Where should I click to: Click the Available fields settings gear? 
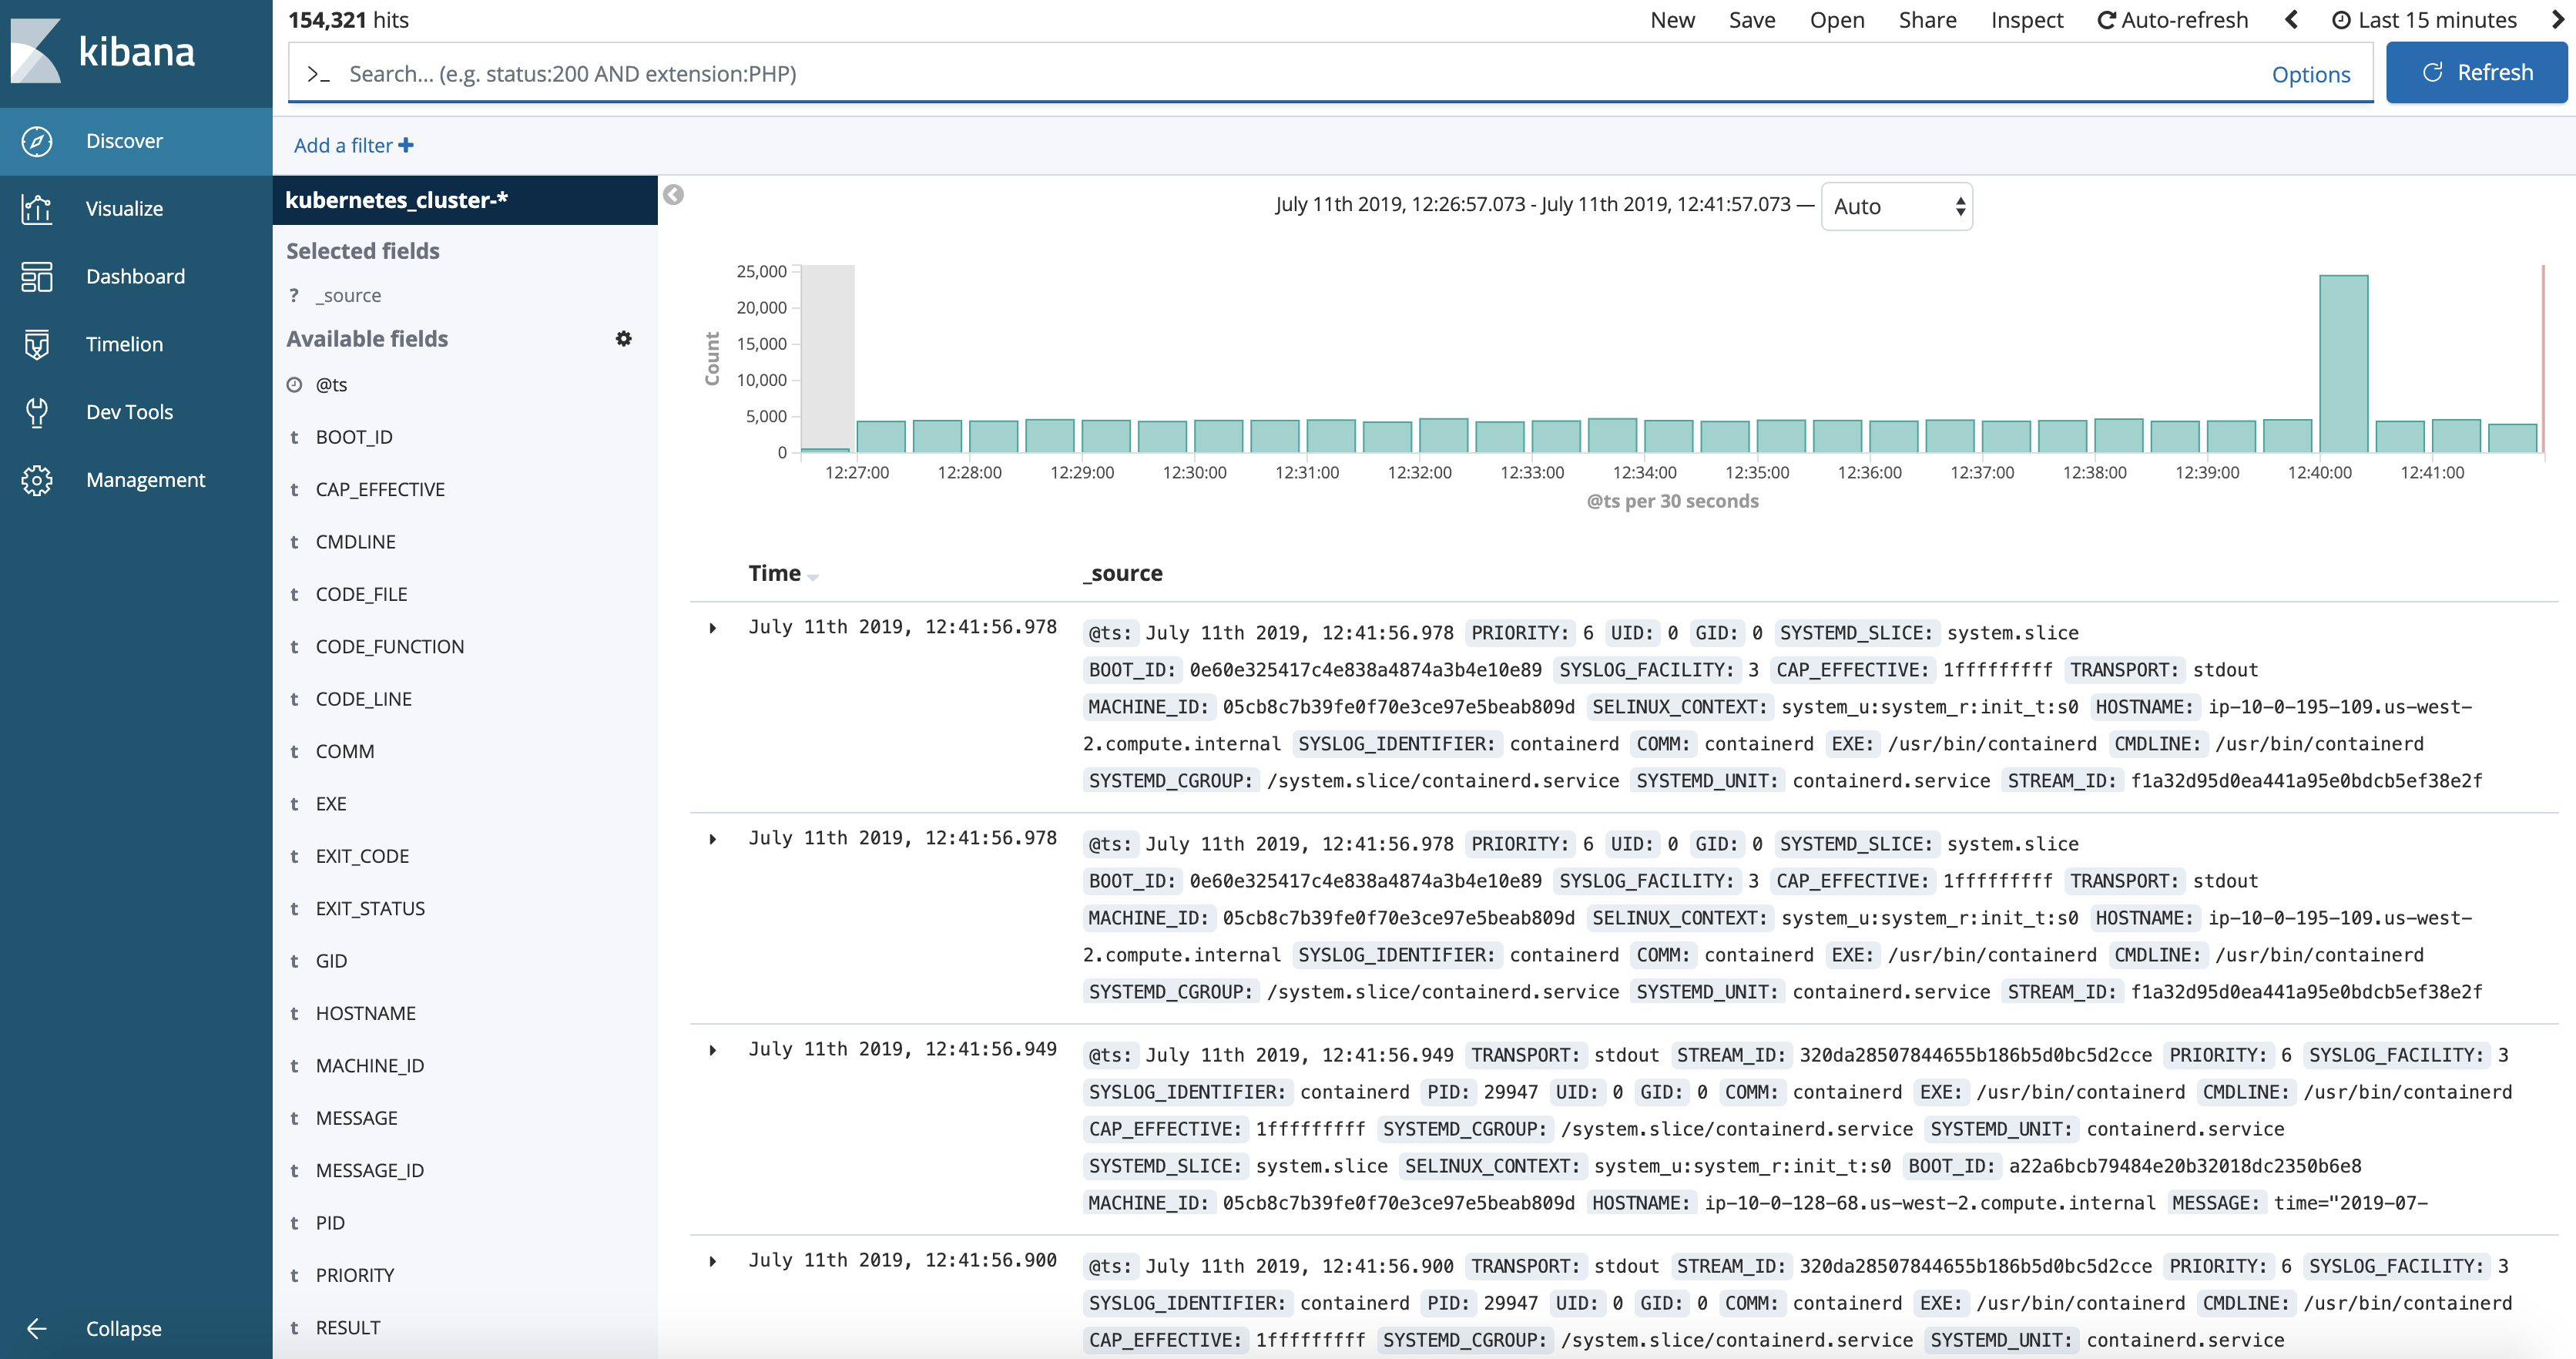coord(623,339)
